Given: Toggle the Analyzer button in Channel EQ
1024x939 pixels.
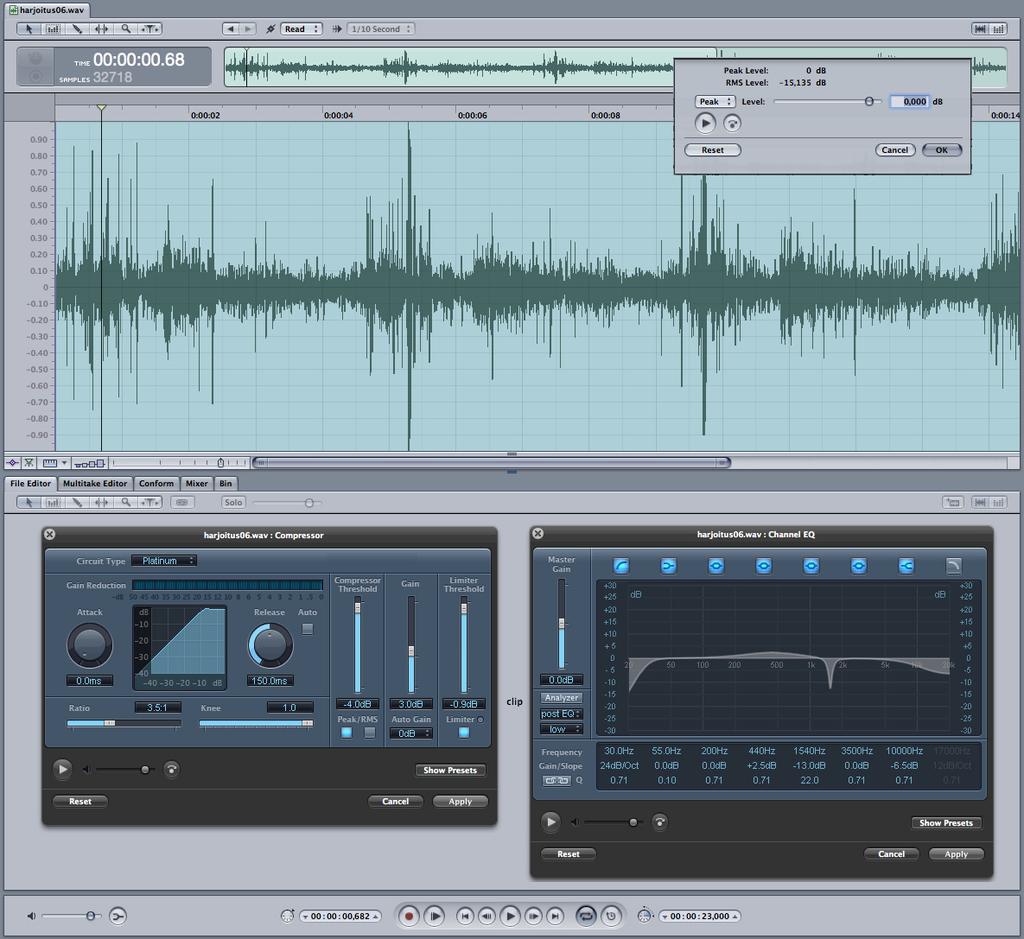Looking at the screenshot, I should coord(561,697).
